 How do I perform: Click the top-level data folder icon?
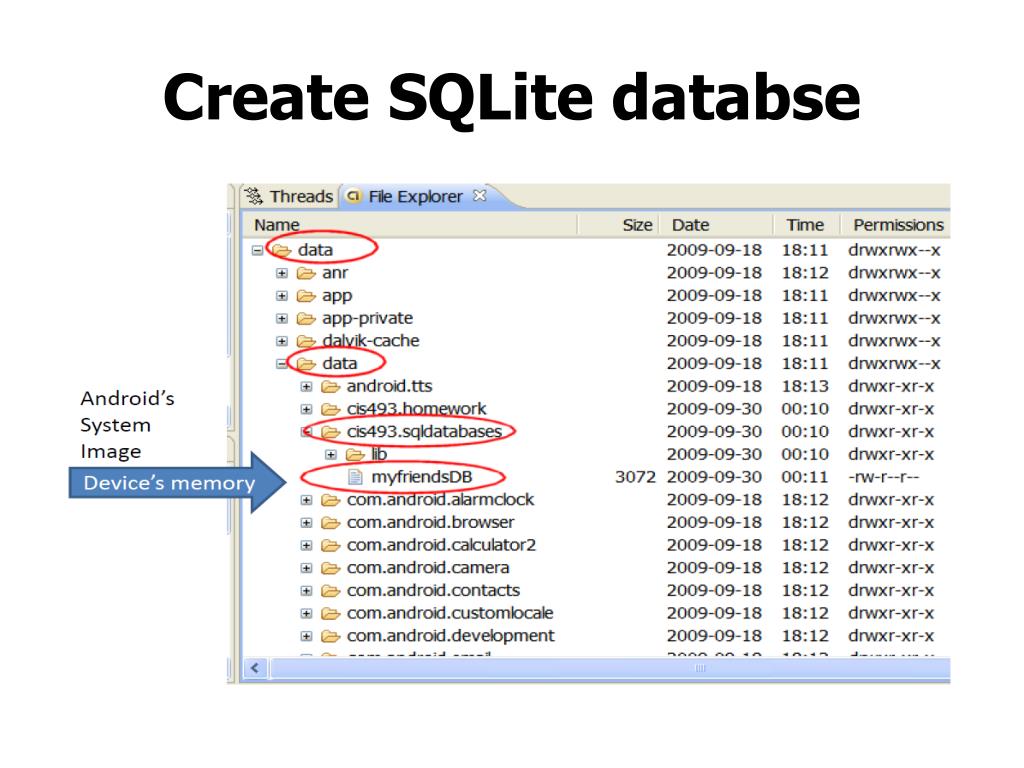tap(282, 250)
